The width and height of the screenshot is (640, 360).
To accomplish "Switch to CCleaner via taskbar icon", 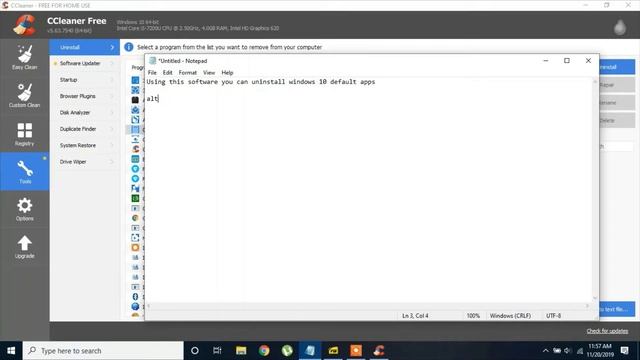I will point(379,351).
